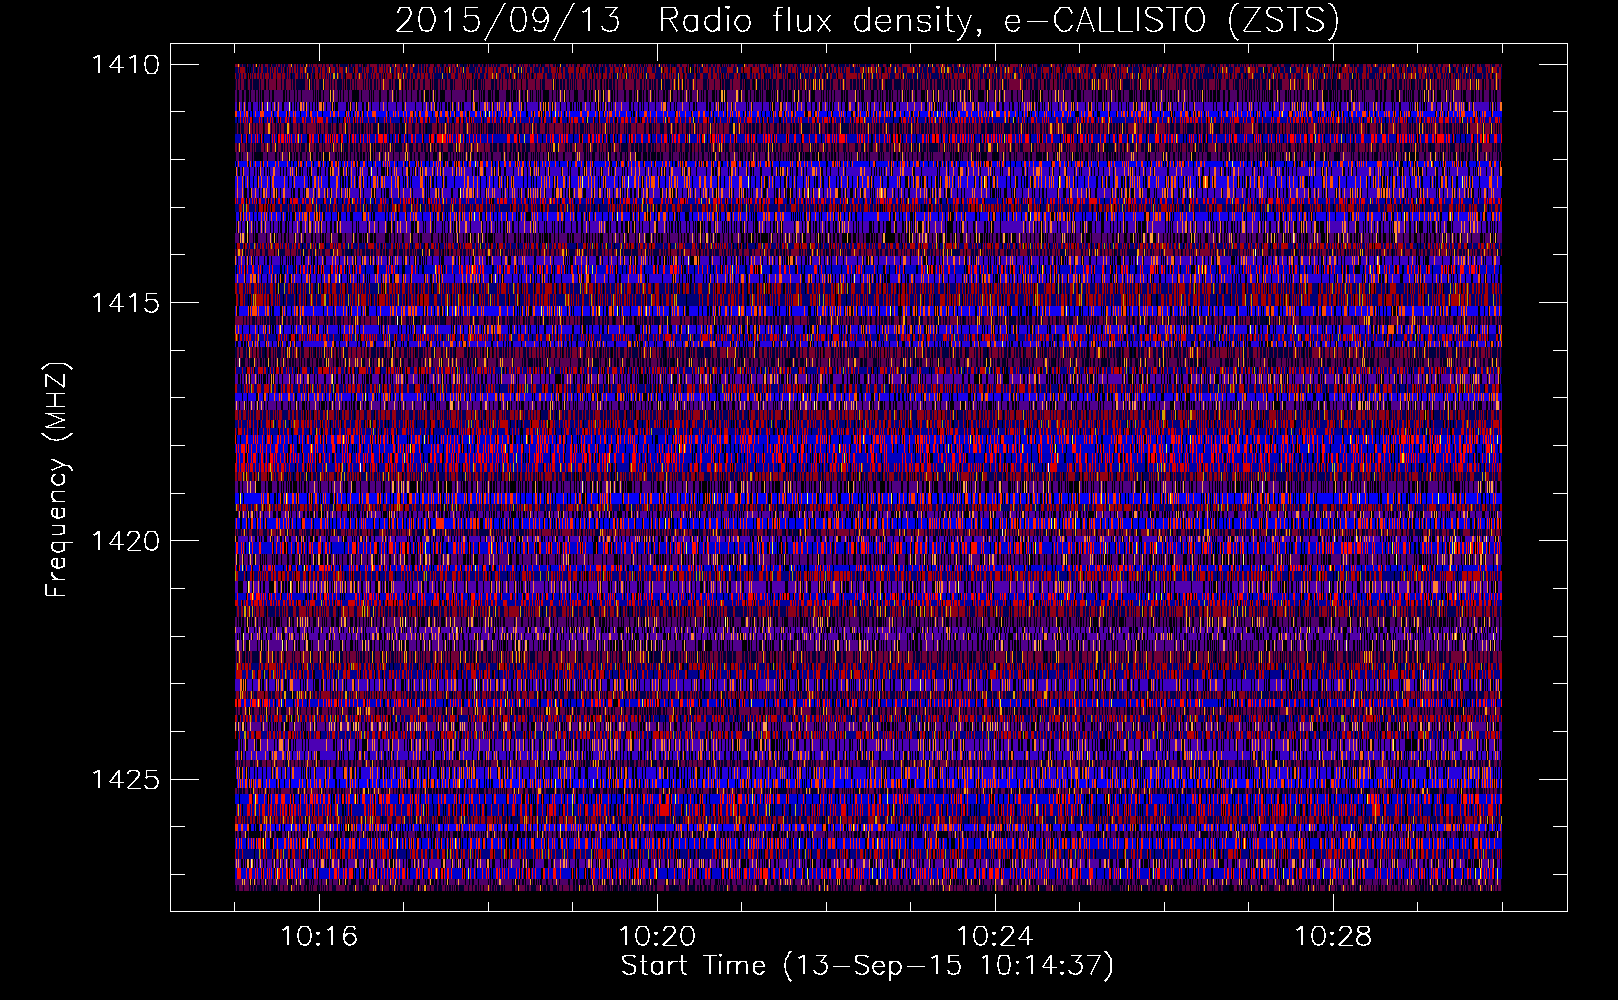The height and width of the screenshot is (1000, 1618).
Task: Click the 10:16 time tick label
Action: tap(319, 937)
